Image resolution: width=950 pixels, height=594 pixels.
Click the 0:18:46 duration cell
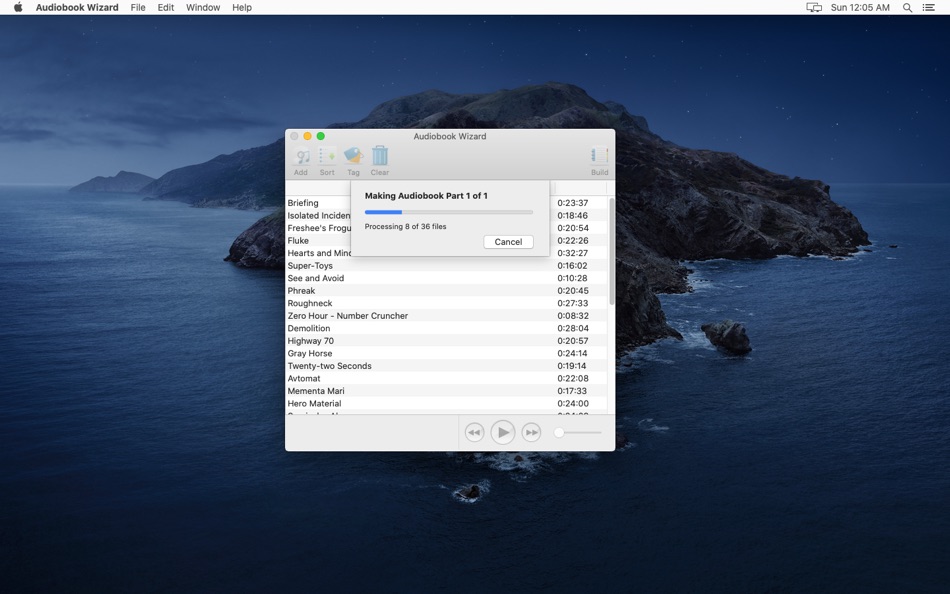pyautogui.click(x=573, y=216)
